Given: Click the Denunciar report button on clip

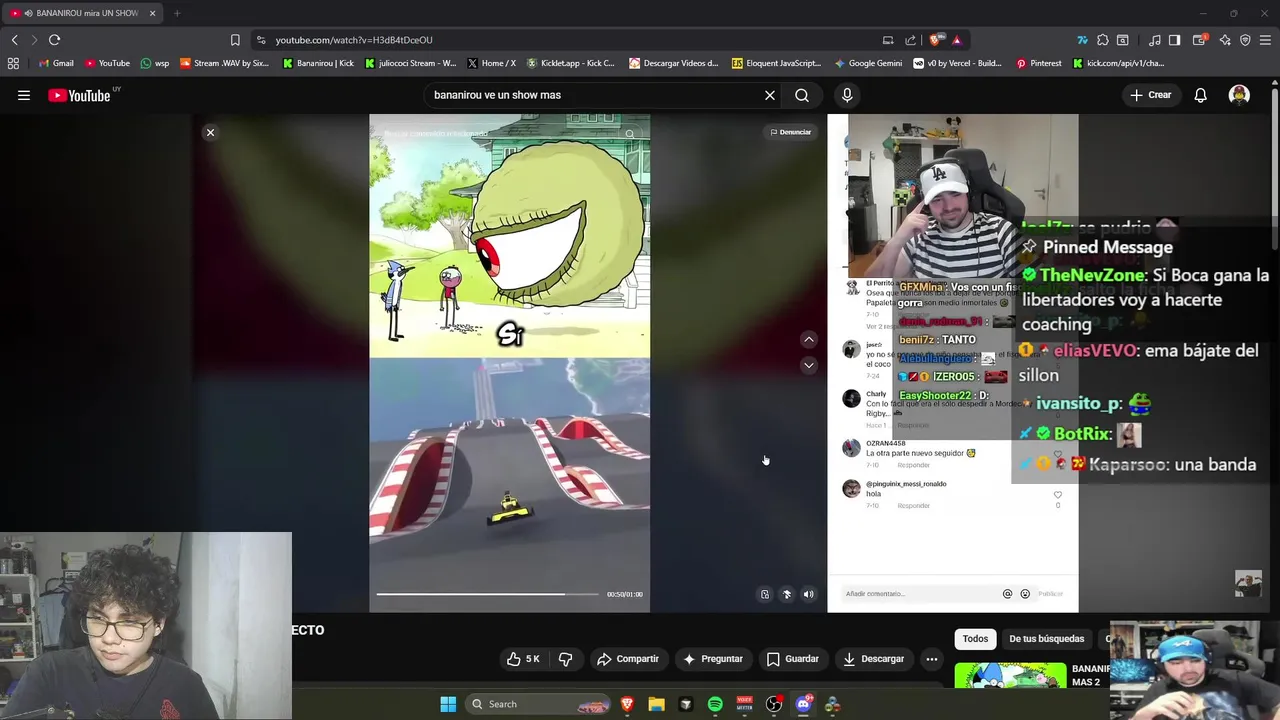Looking at the screenshot, I should coord(790,132).
